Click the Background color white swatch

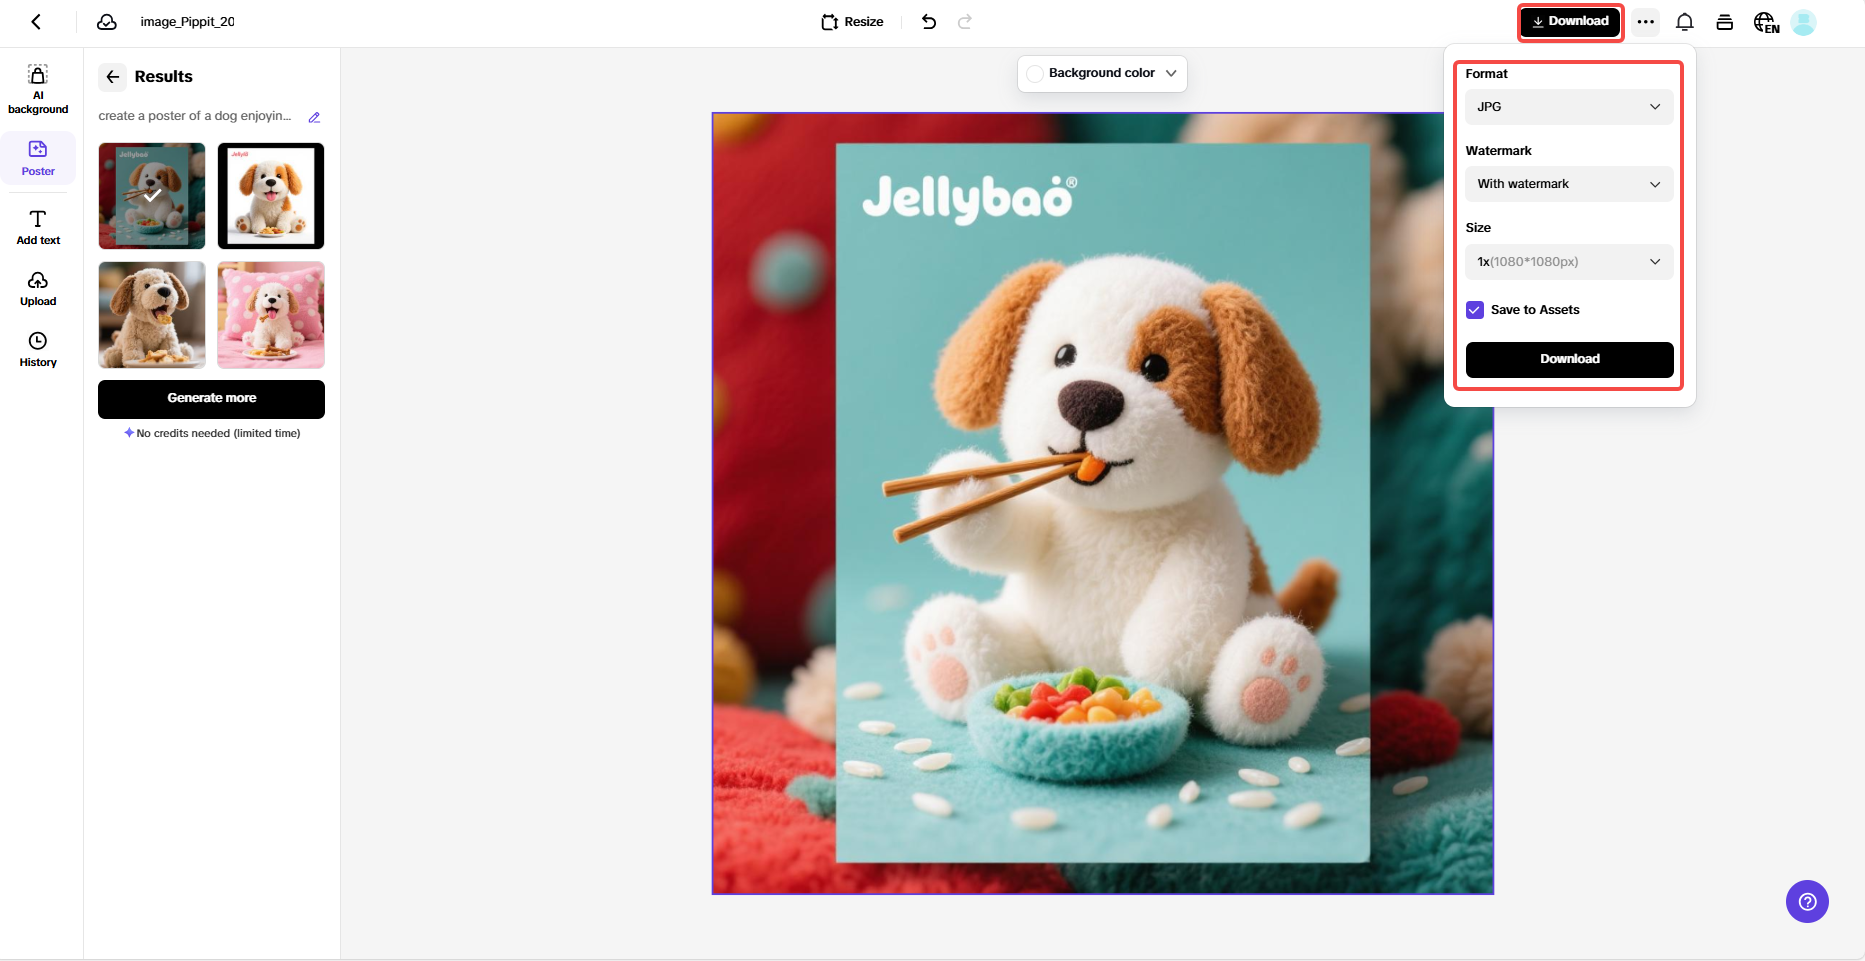pos(1035,74)
